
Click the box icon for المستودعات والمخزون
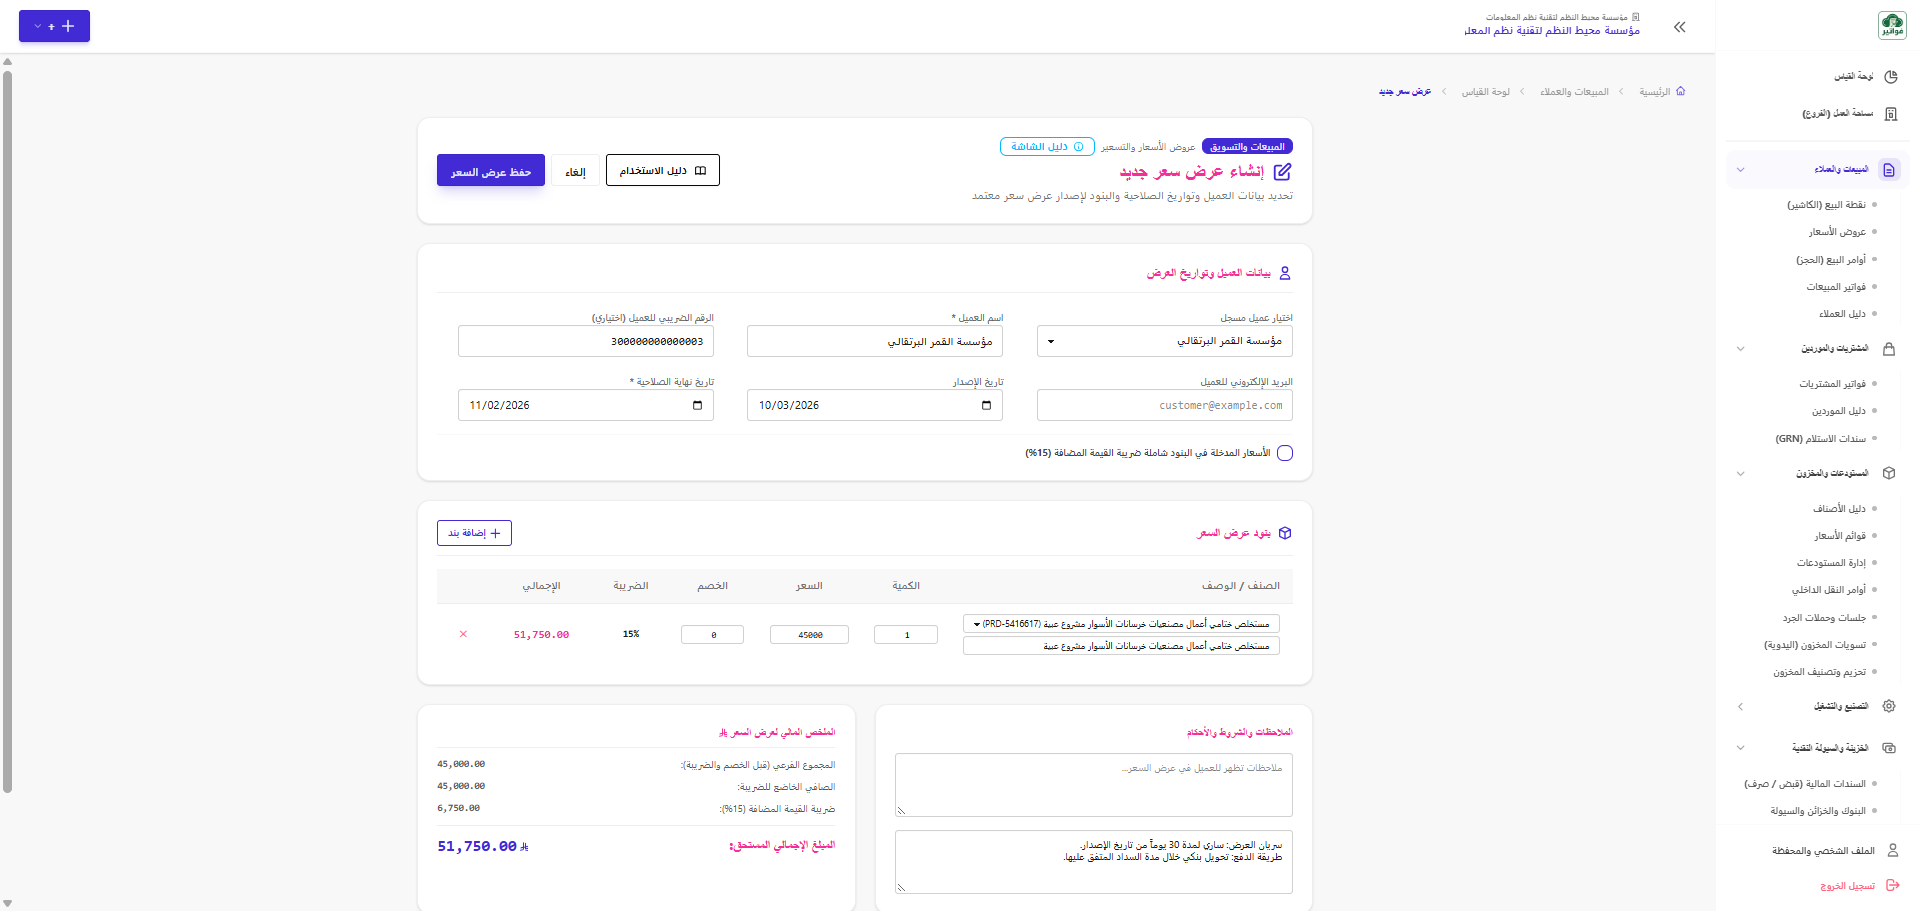click(1889, 473)
